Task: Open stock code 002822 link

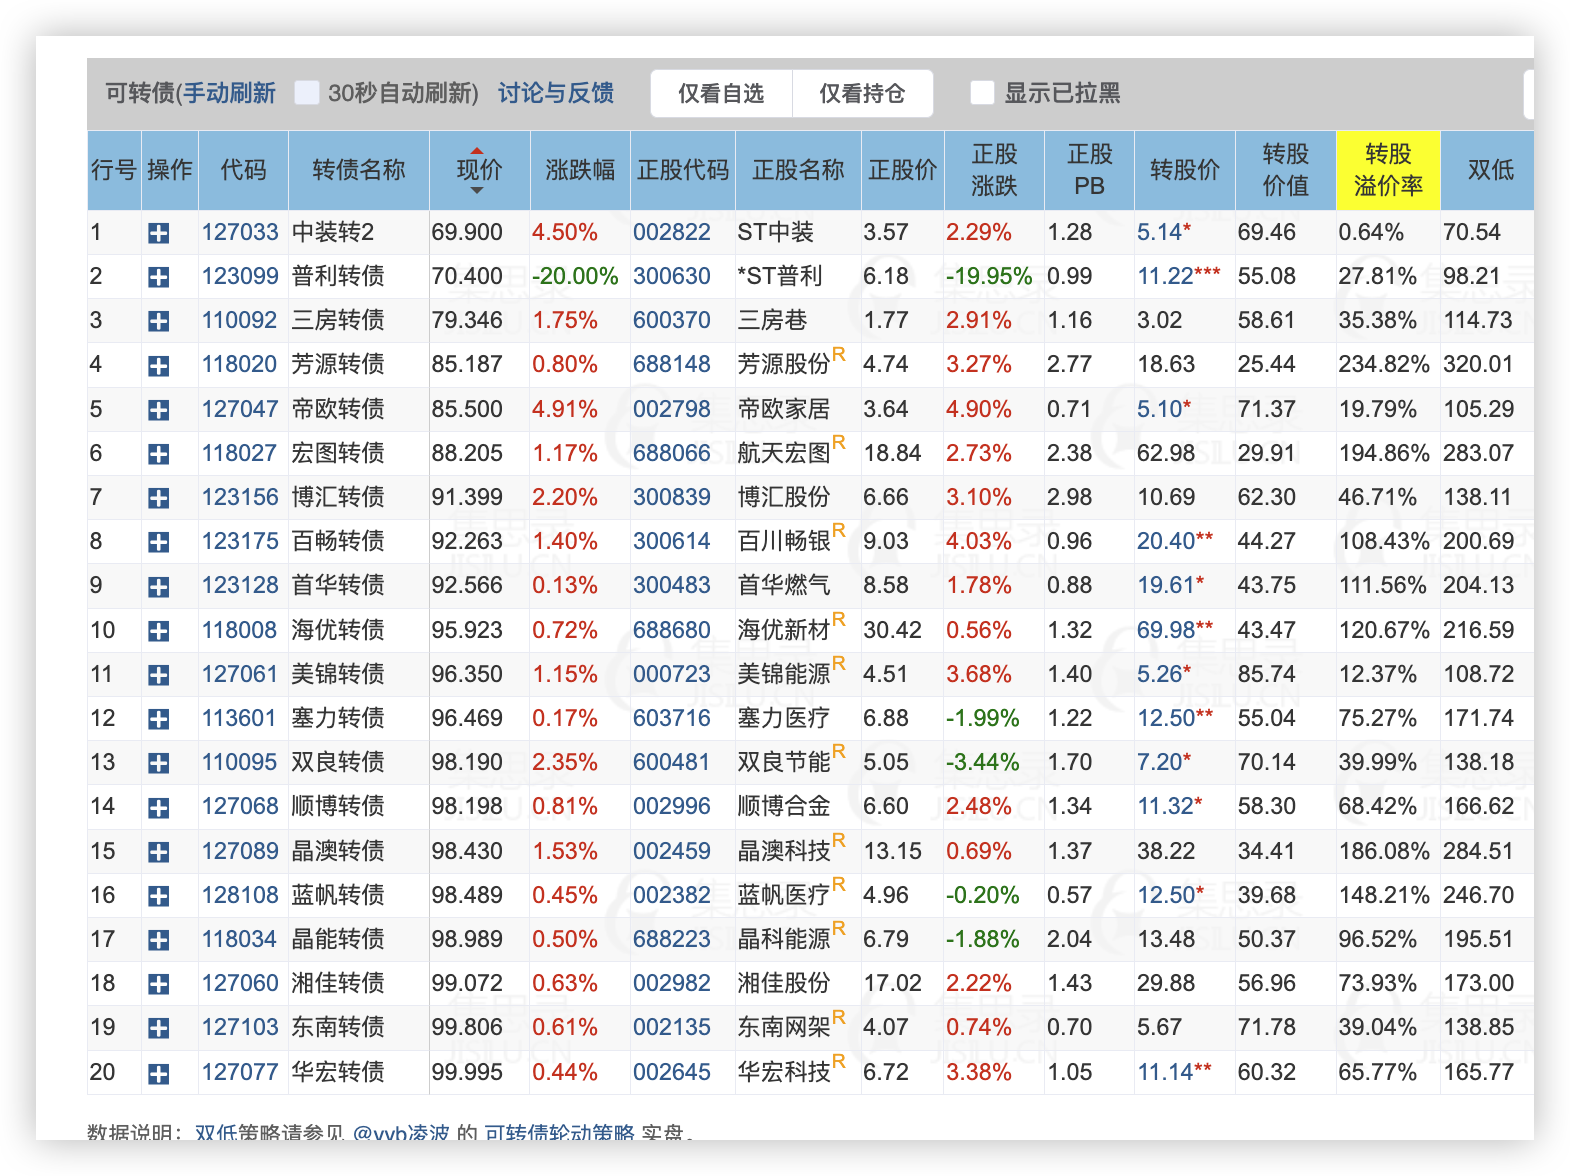Action: pyautogui.click(x=672, y=232)
